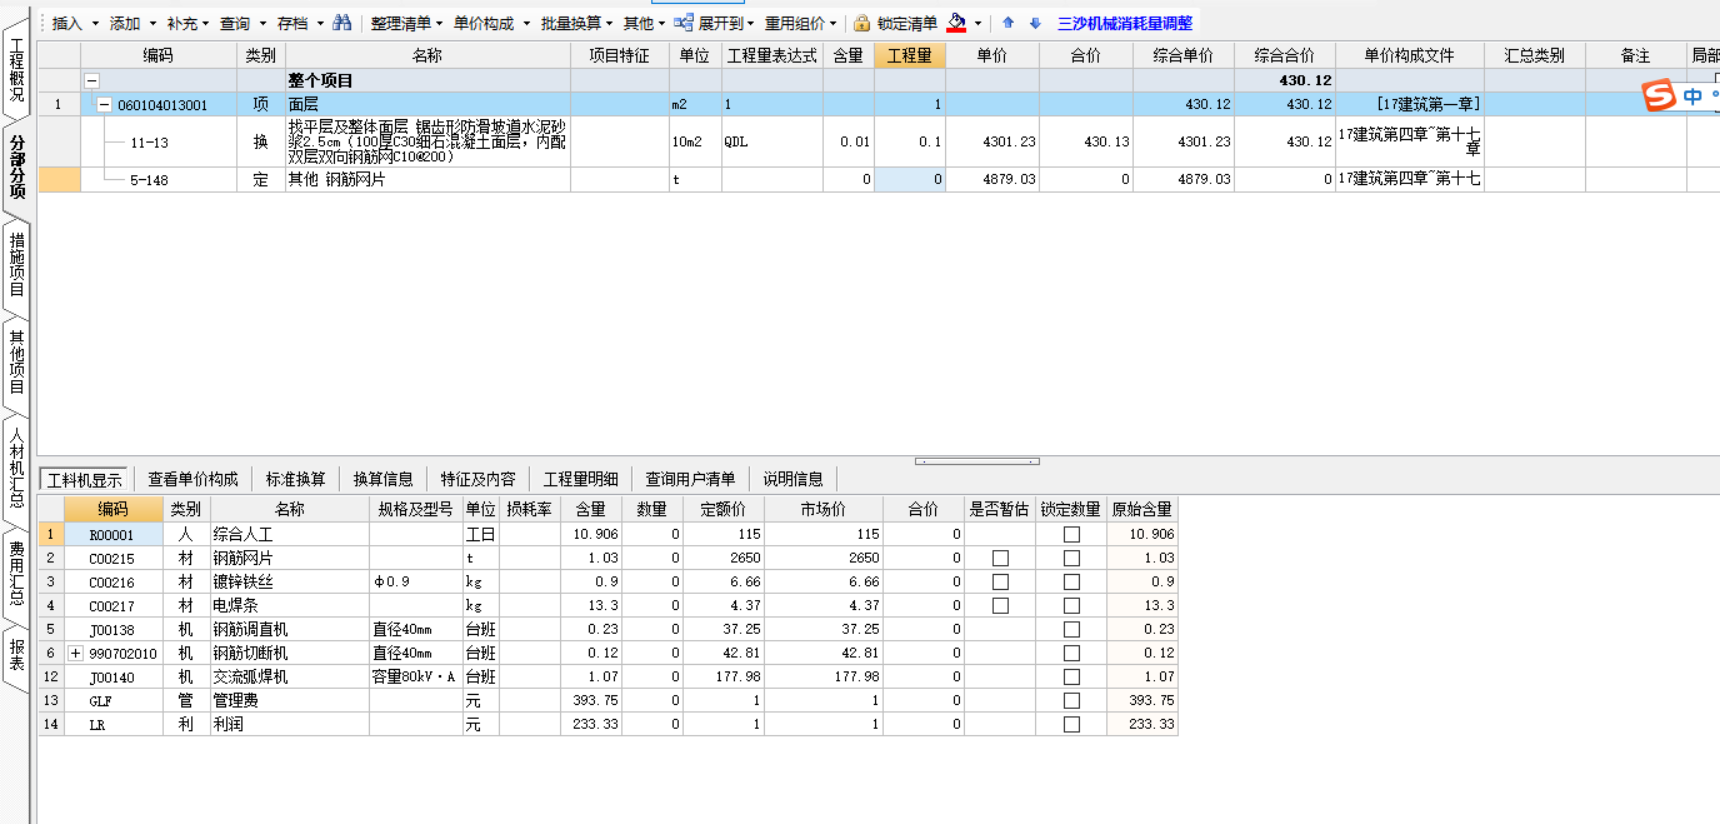This screenshot has width=1720, height=824.
Task: Click the blue move-down arrow icon
Action: [x=1035, y=23]
